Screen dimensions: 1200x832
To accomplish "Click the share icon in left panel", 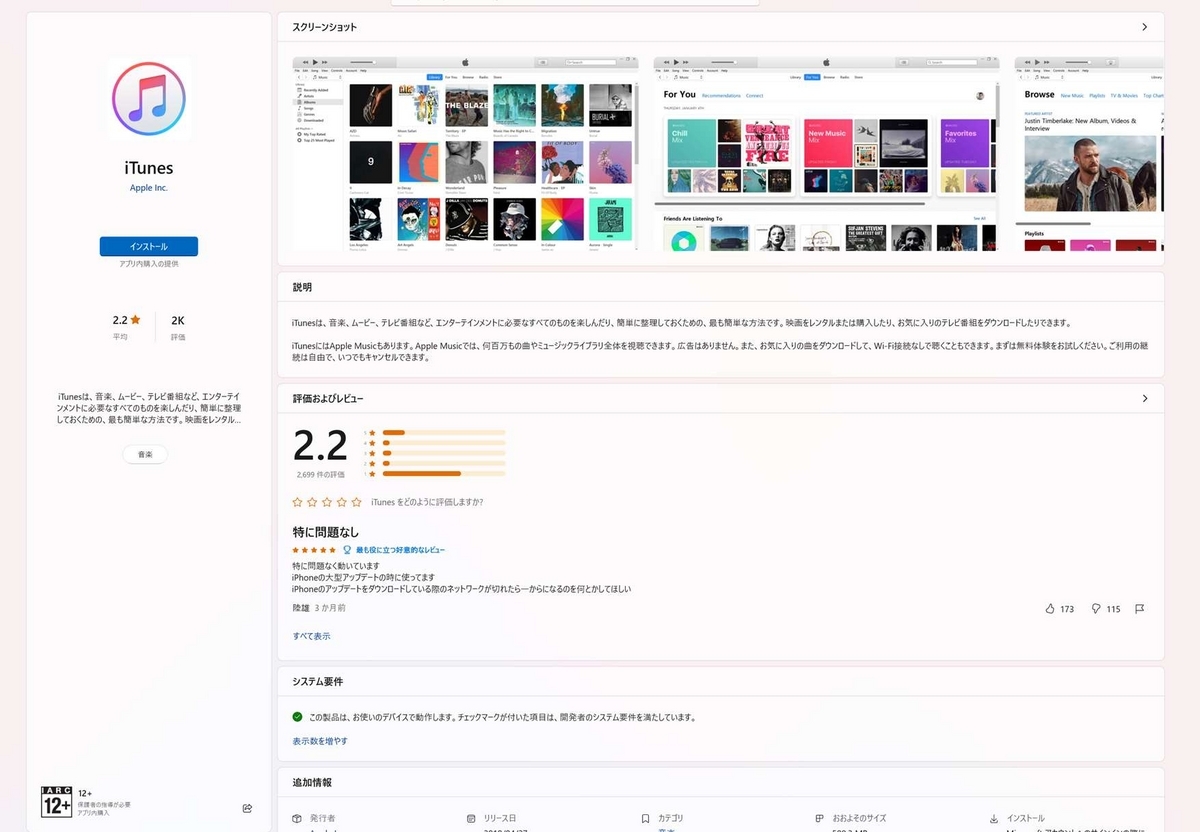I will pyautogui.click(x=247, y=808).
